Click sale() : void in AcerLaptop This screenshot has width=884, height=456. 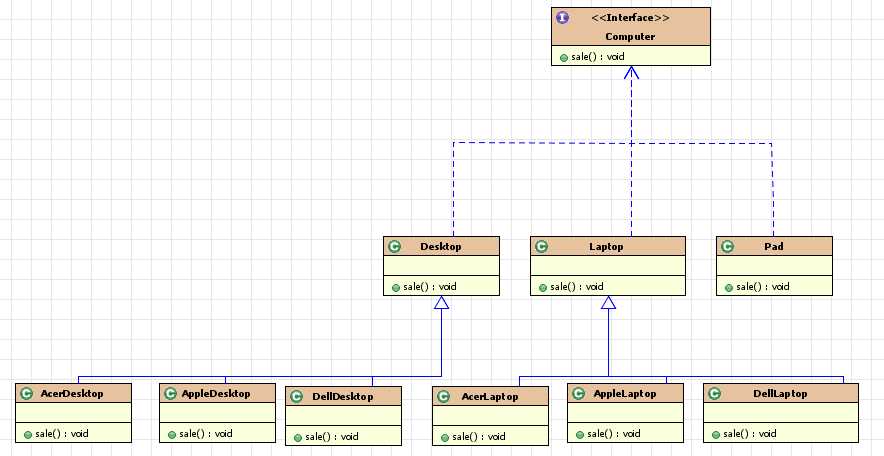(479, 437)
